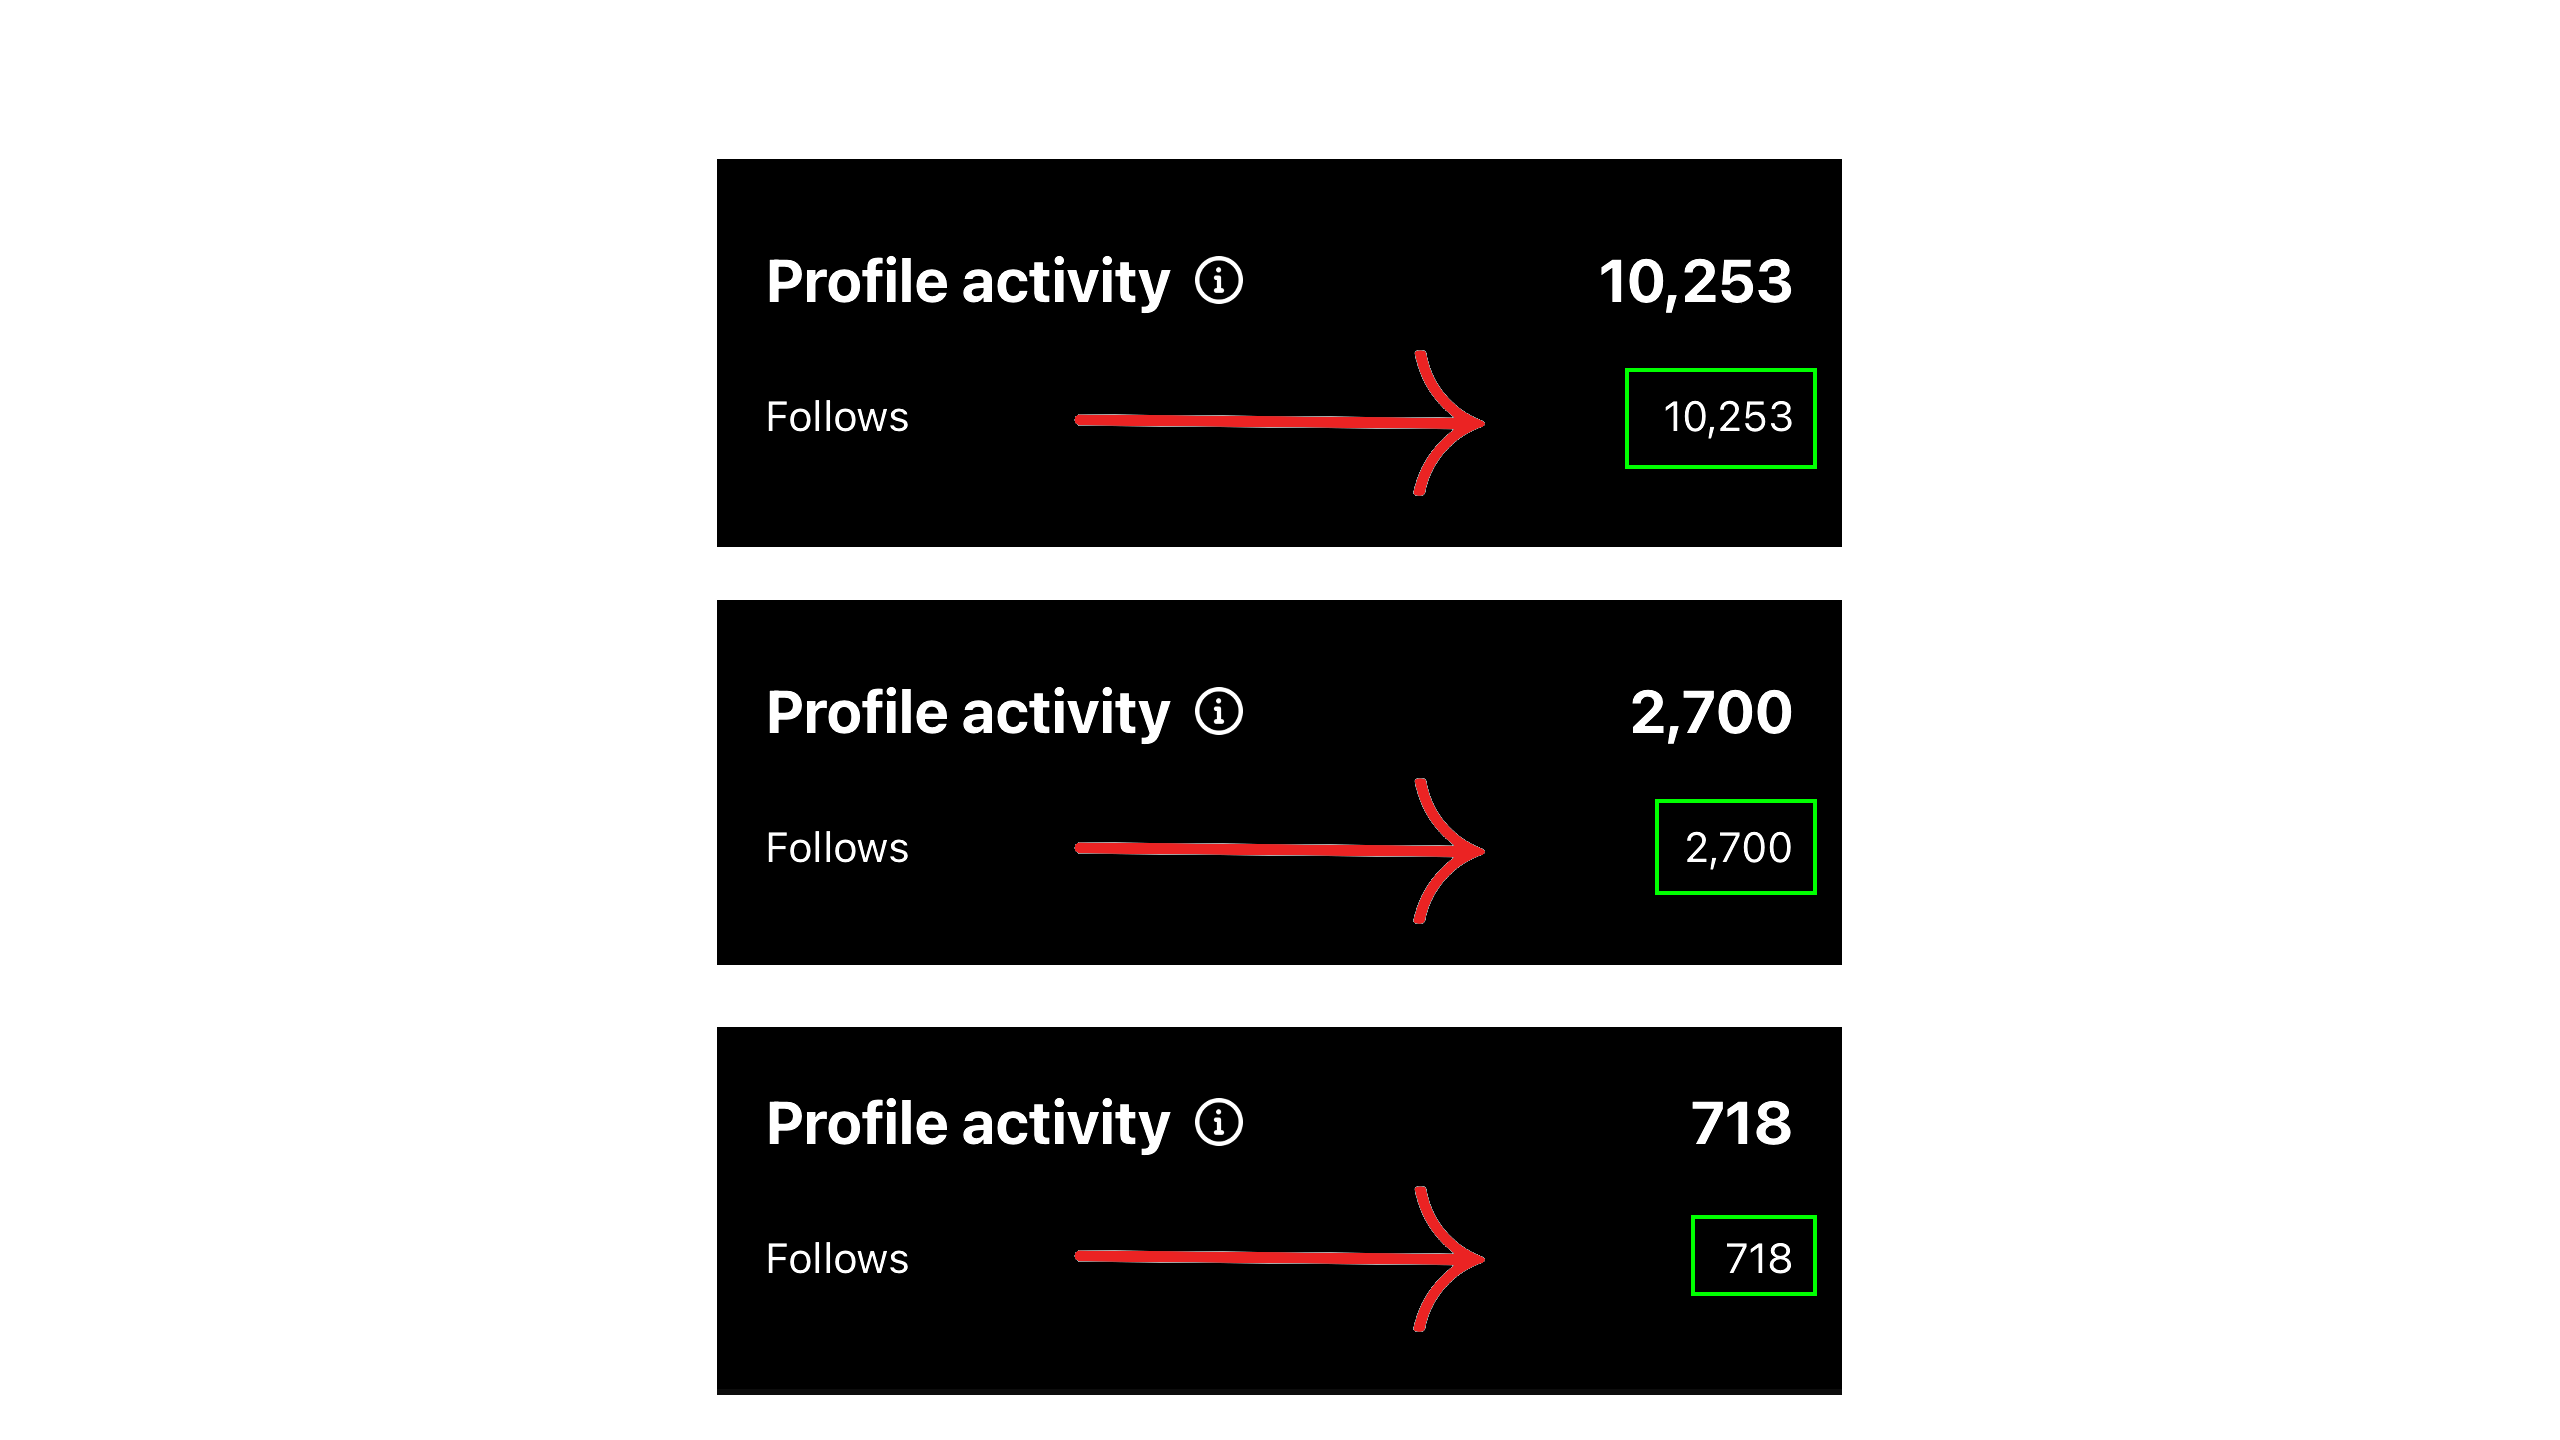Click the info icon beside the 718 Profile activity
The width and height of the screenshot is (2560, 1440).
point(1218,1123)
